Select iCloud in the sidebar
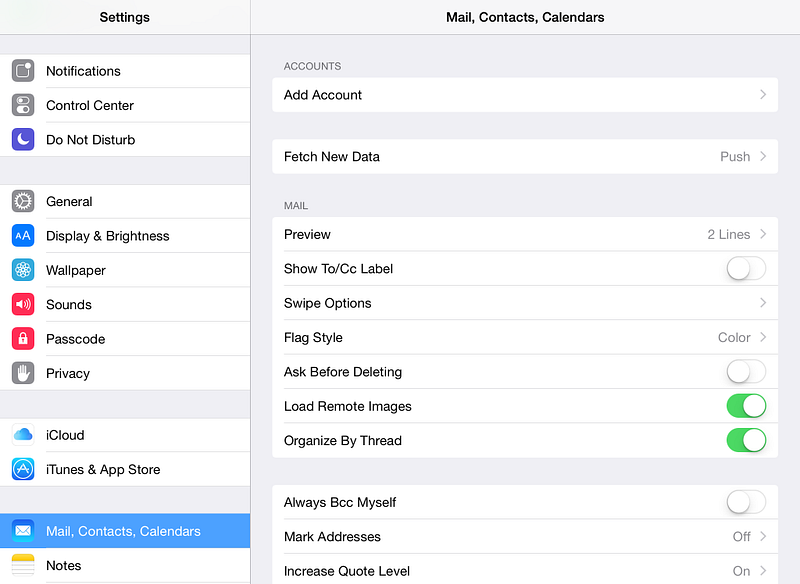This screenshot has width=800, height=584. point(125,435)
